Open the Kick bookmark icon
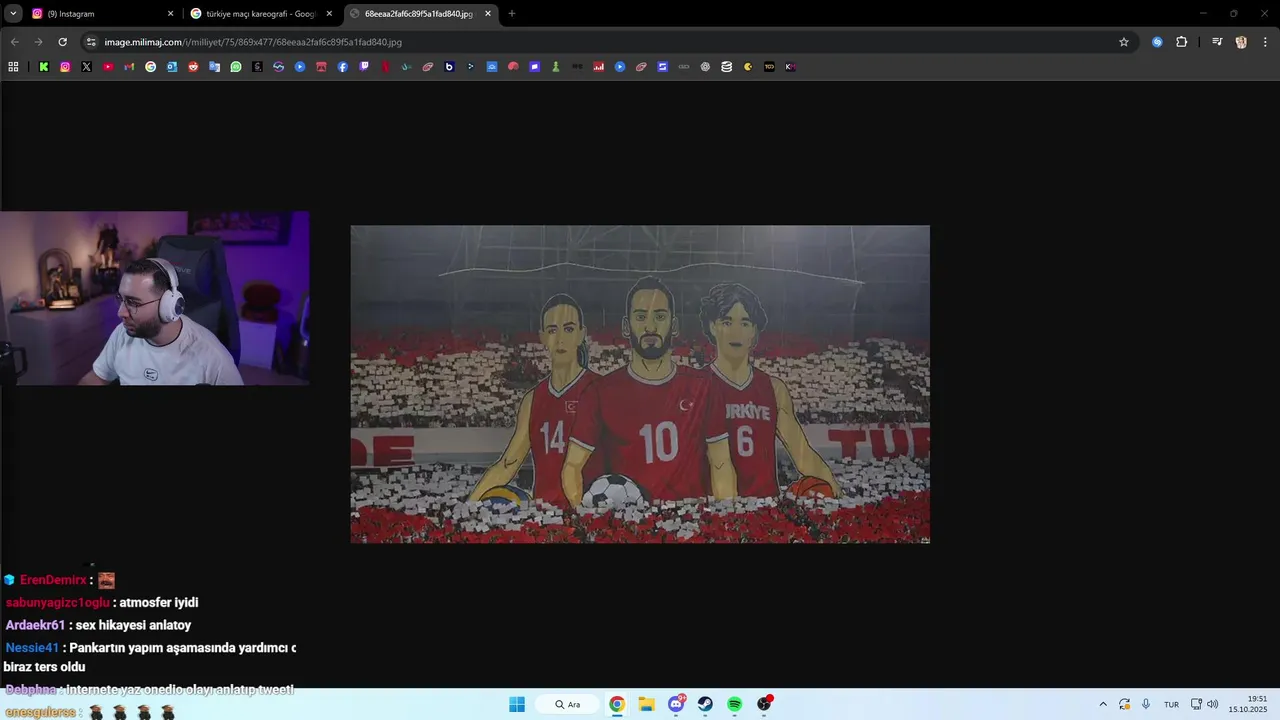Screen dimensions: 1280x720 coord(44,67)
